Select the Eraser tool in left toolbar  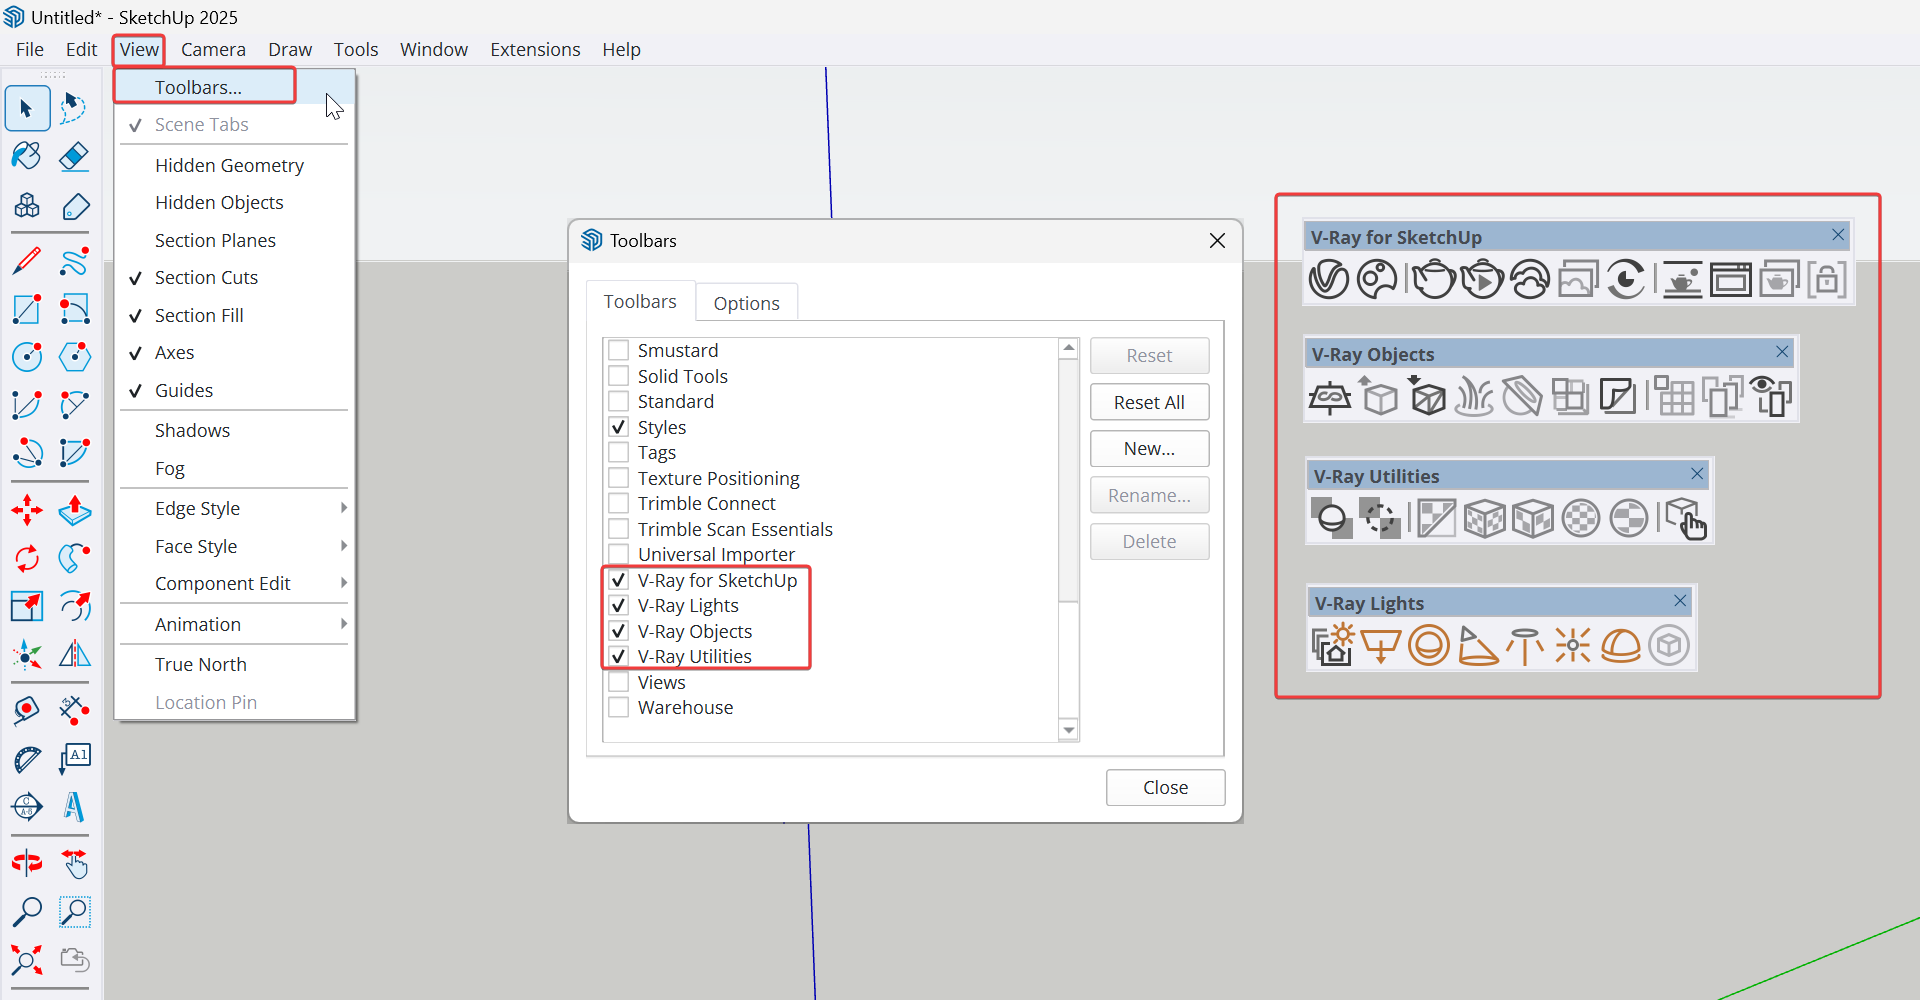coord(75,157)
